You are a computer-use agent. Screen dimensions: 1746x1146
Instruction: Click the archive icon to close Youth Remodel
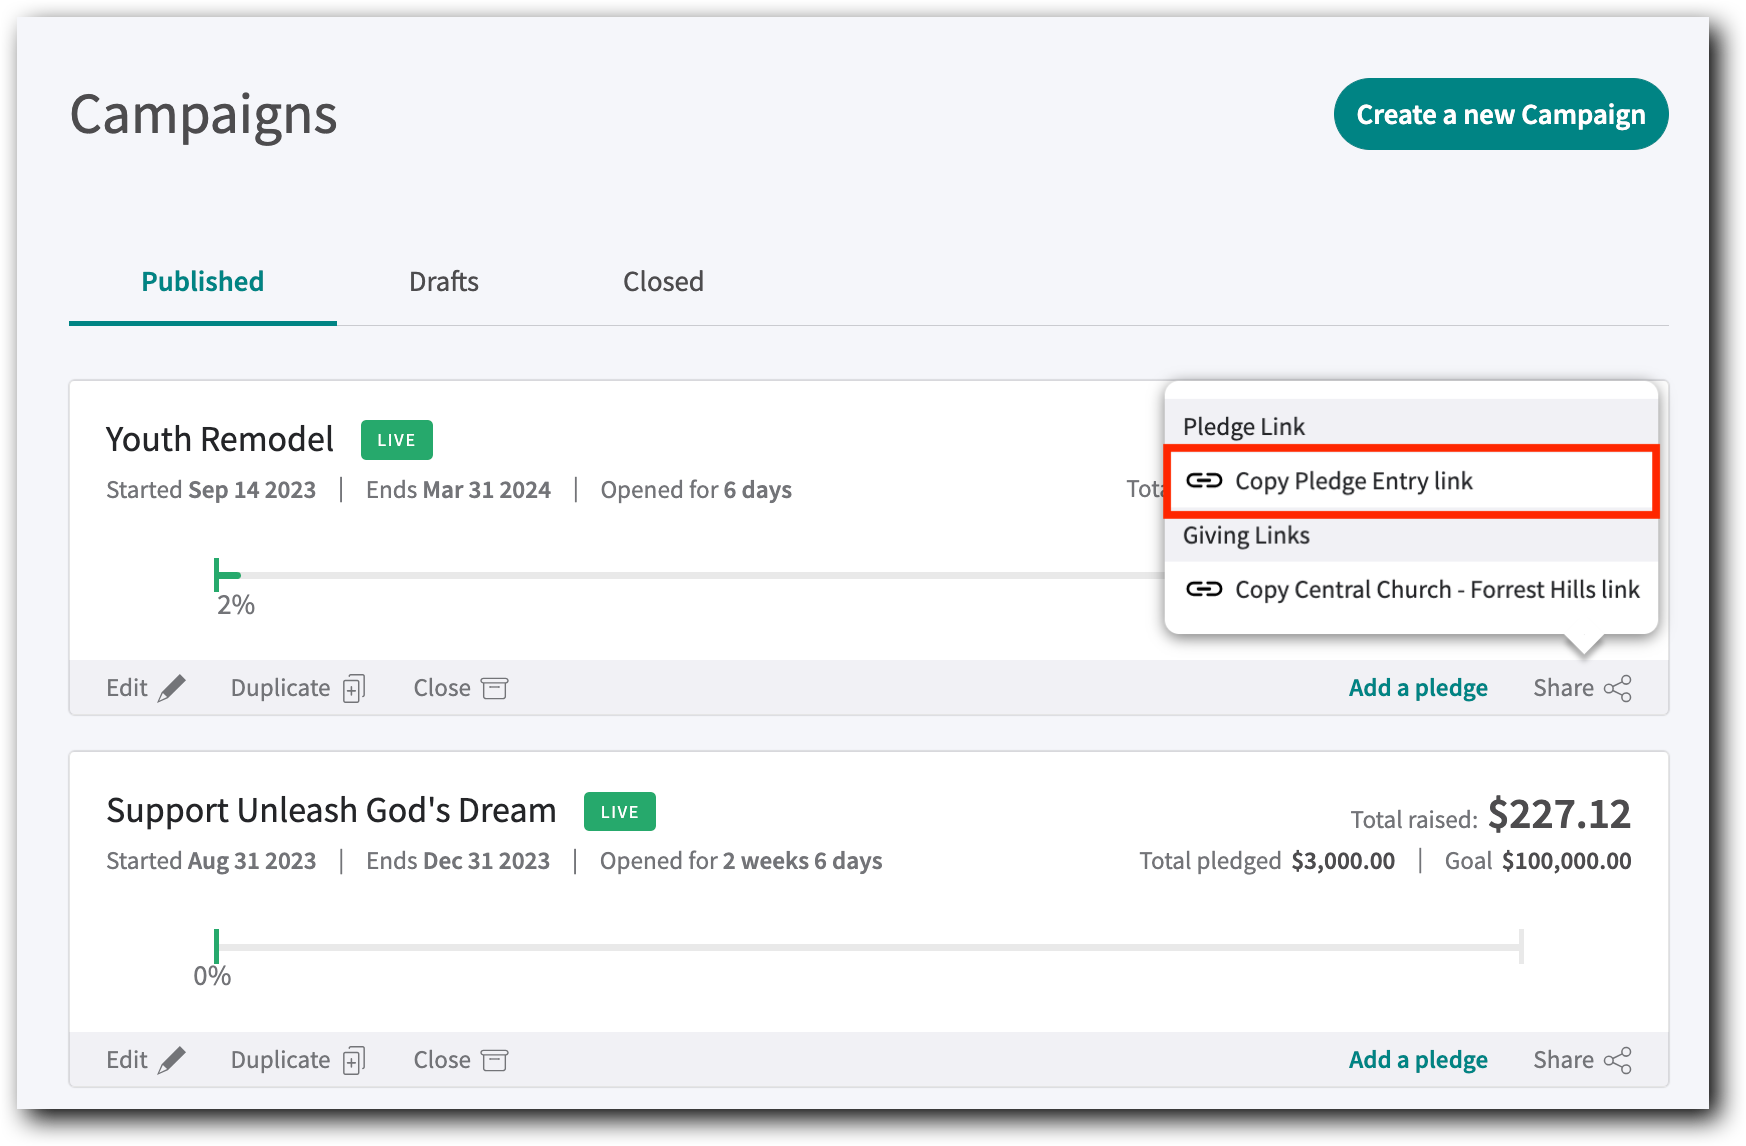[494, 688]
